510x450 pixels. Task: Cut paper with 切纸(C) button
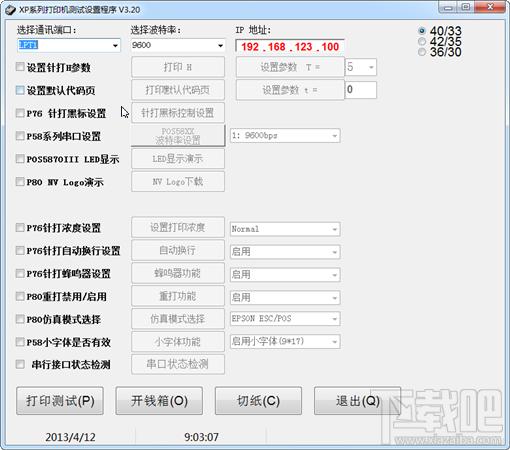click(258, 401)
